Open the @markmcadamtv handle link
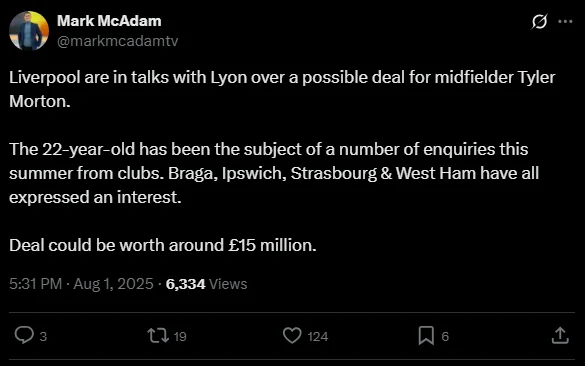The image size is (585, 366). pos(118,41)
